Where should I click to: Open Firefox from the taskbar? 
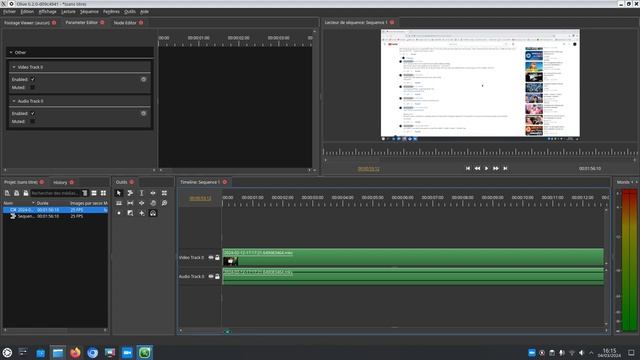75,352
